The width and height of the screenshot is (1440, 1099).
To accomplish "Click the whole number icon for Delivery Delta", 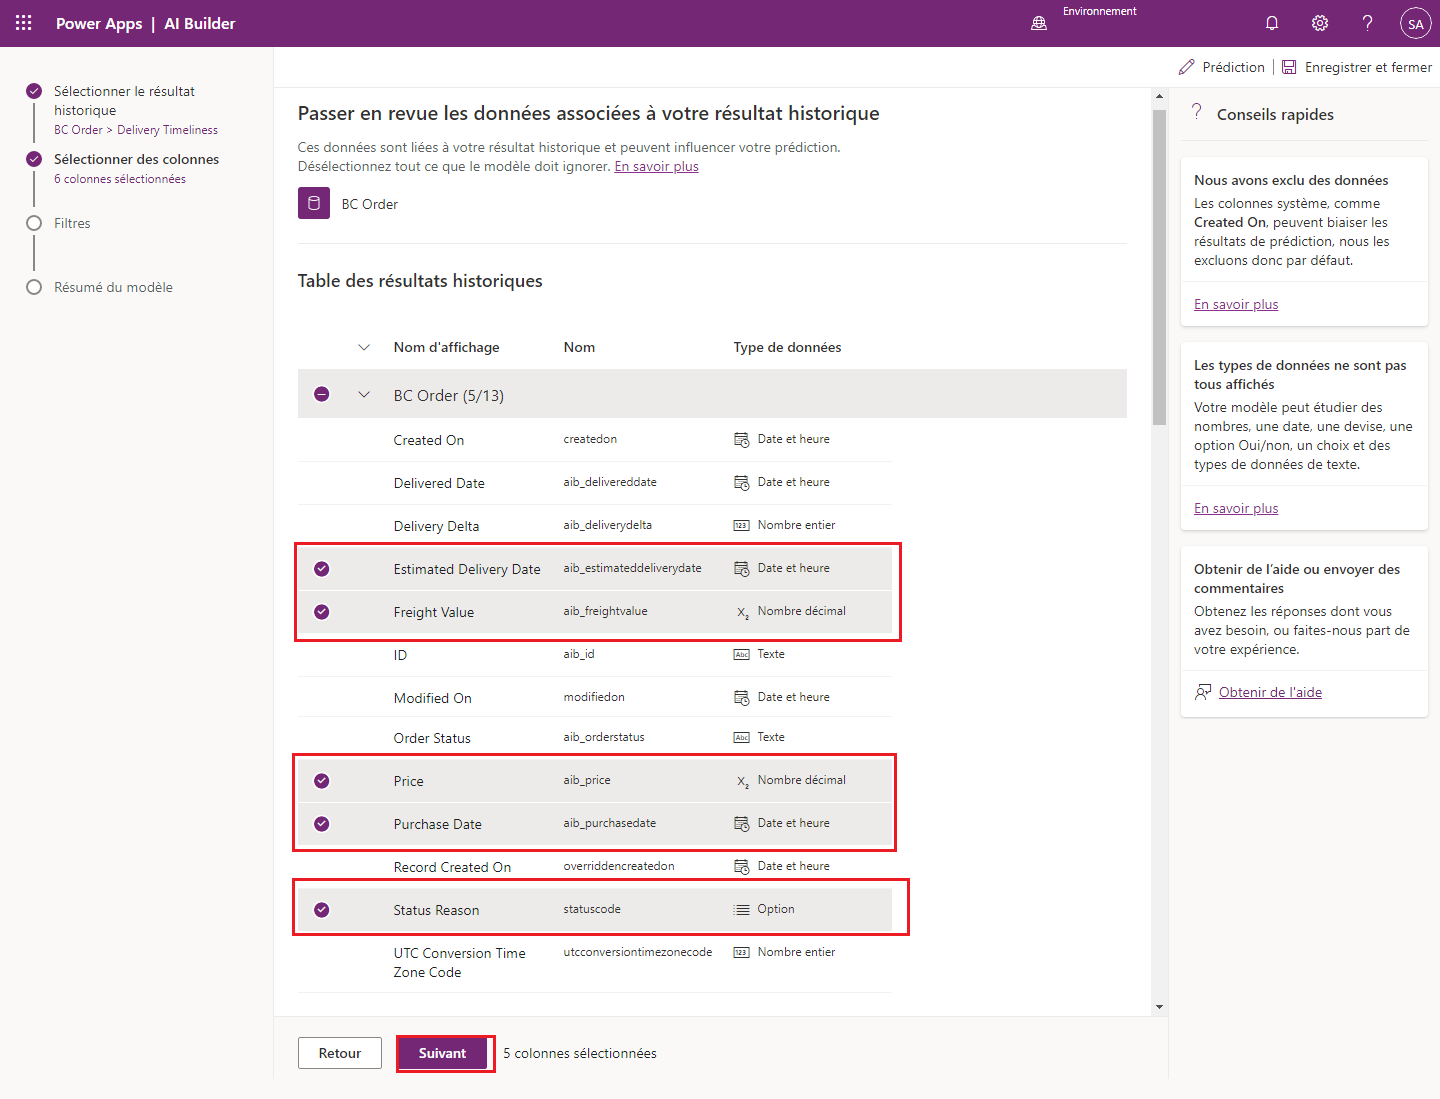I will pyautogui.click(x=742, y=525).
